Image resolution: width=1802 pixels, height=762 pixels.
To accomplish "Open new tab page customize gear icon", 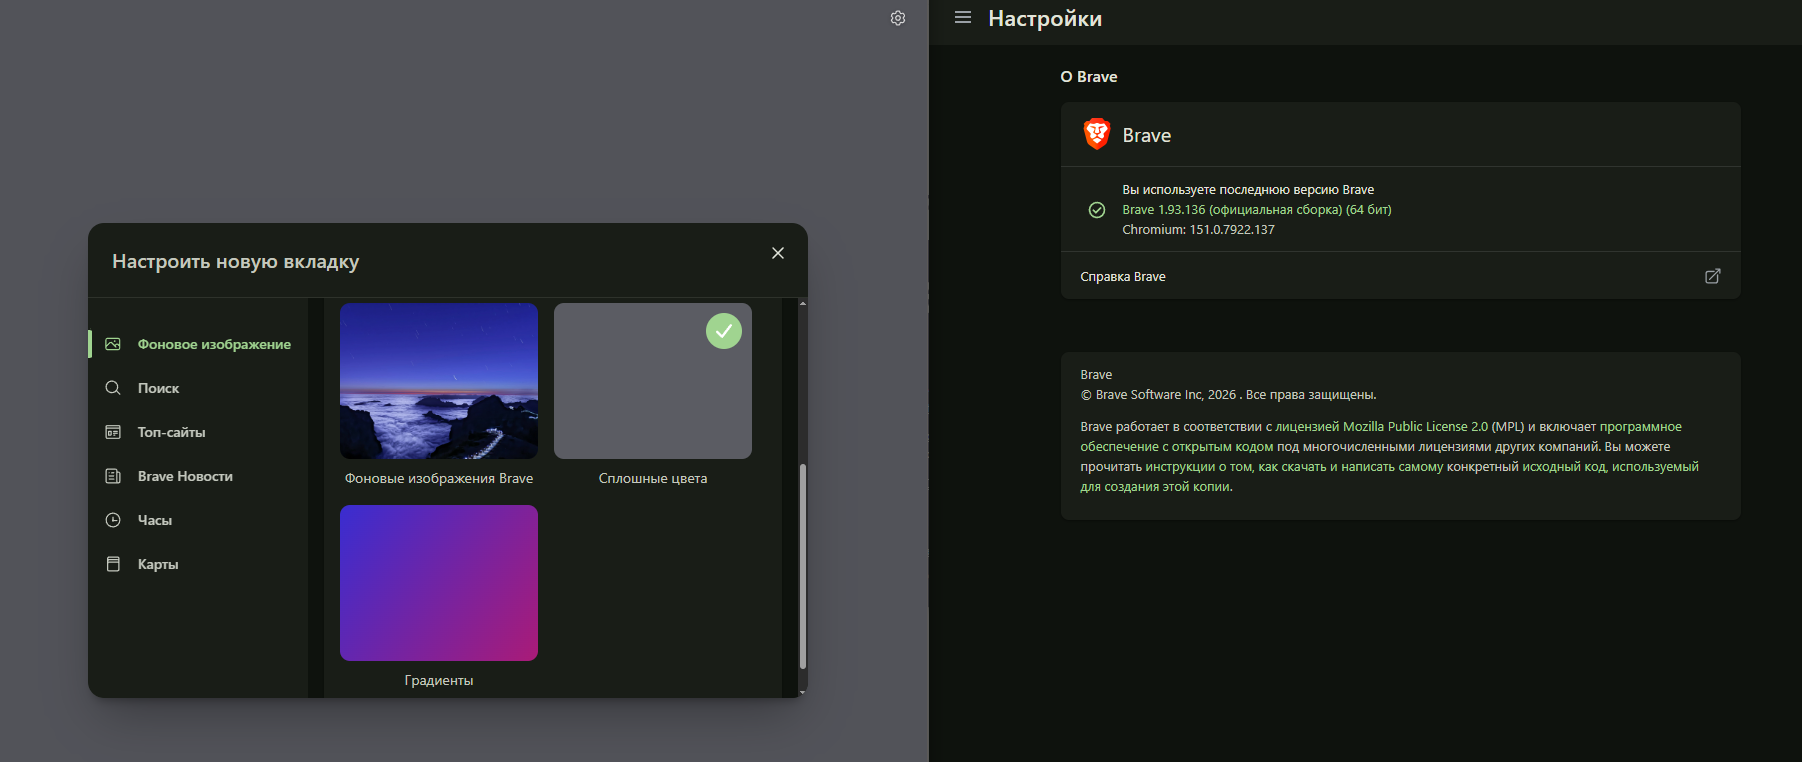I will pos(898,18).
